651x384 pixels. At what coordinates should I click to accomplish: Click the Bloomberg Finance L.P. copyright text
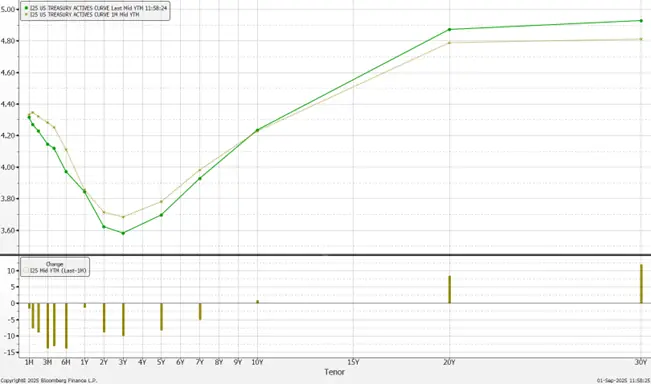[x=49, y=380]
